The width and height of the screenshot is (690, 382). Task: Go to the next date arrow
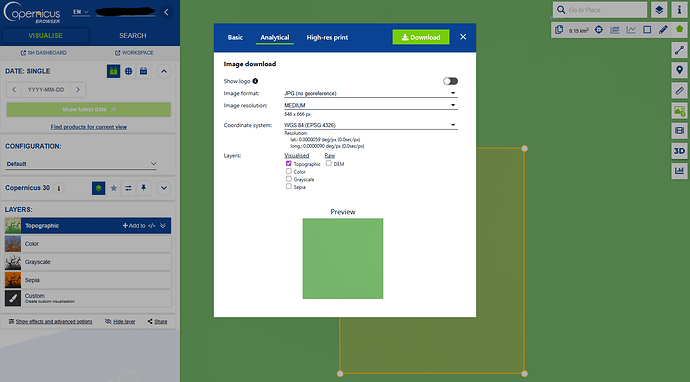click(x=78, y=90)
